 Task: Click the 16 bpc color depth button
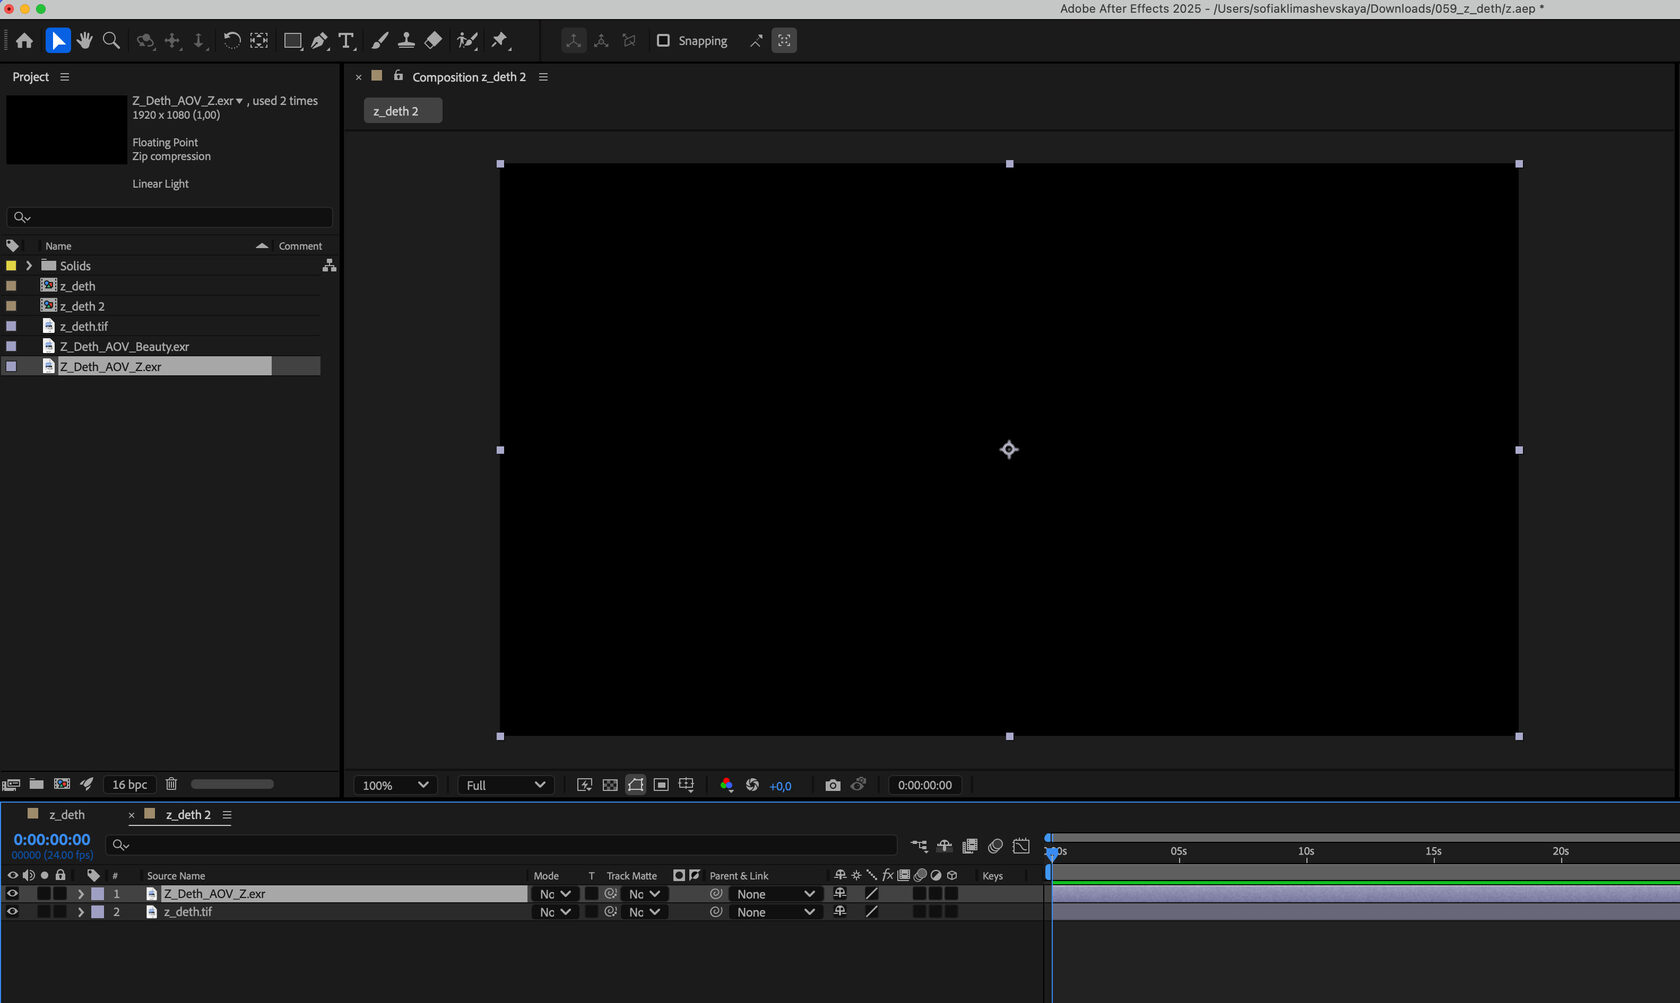tap(129, 784)
